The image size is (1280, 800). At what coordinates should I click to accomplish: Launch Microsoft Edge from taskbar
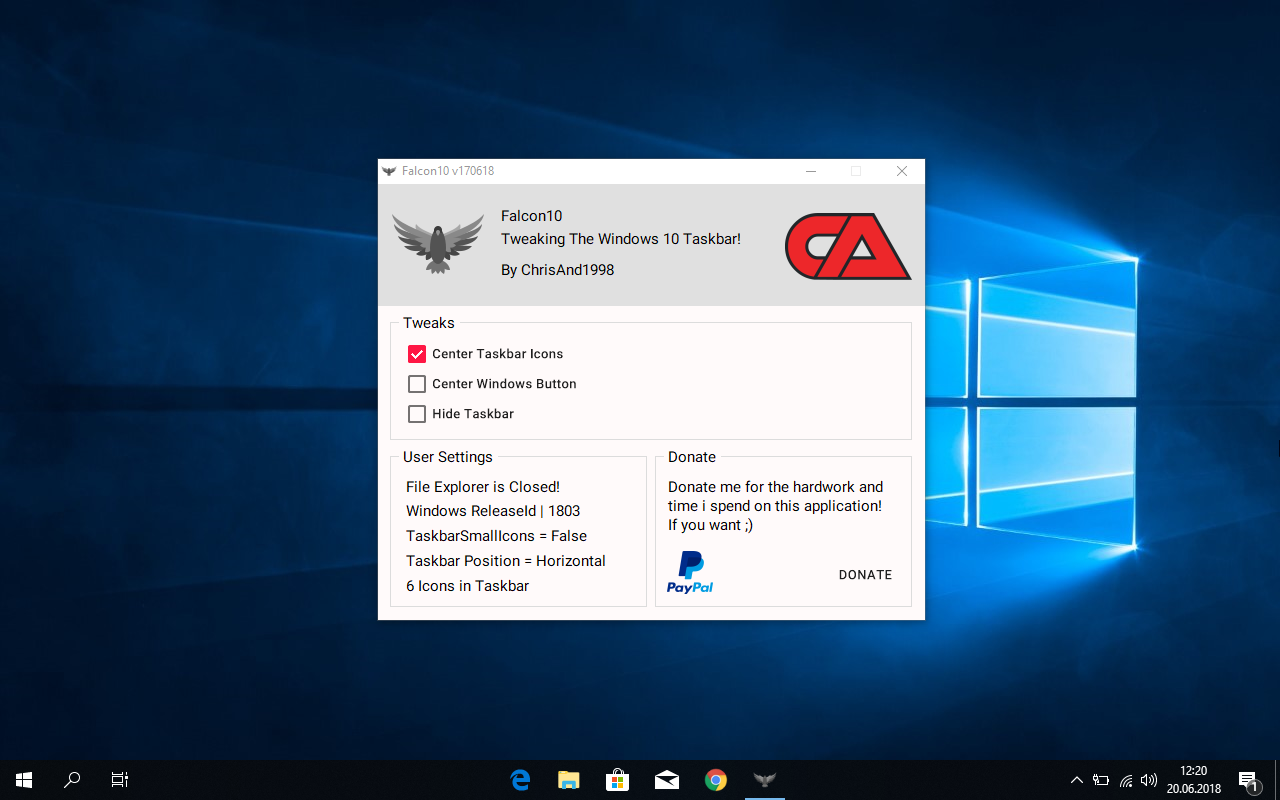520,780
